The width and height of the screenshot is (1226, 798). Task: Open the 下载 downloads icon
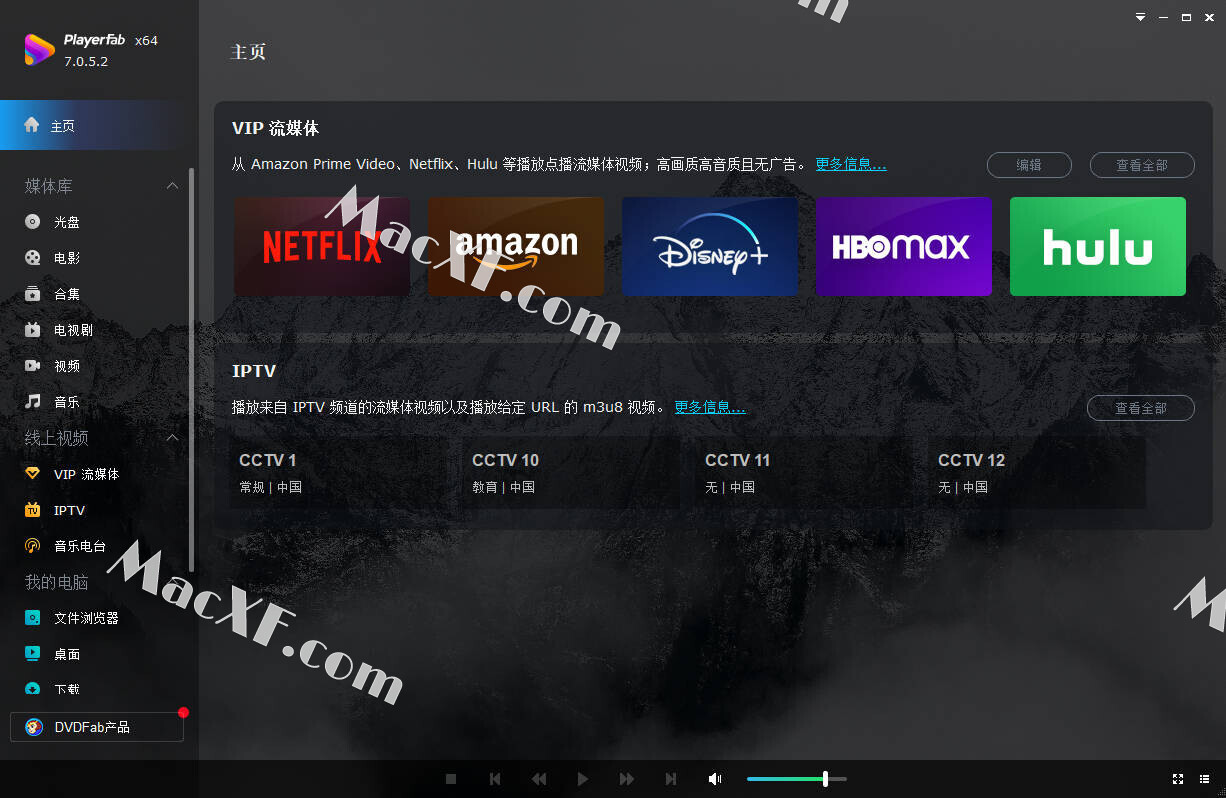(x=33, y=689)
